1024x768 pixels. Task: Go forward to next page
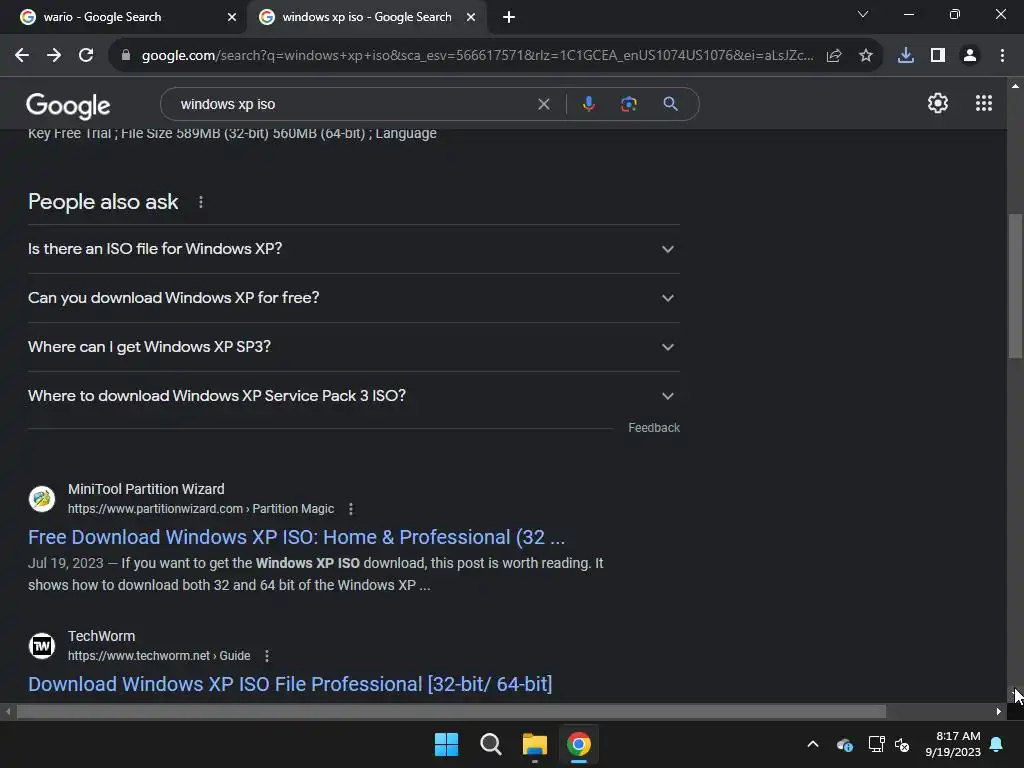54,56
